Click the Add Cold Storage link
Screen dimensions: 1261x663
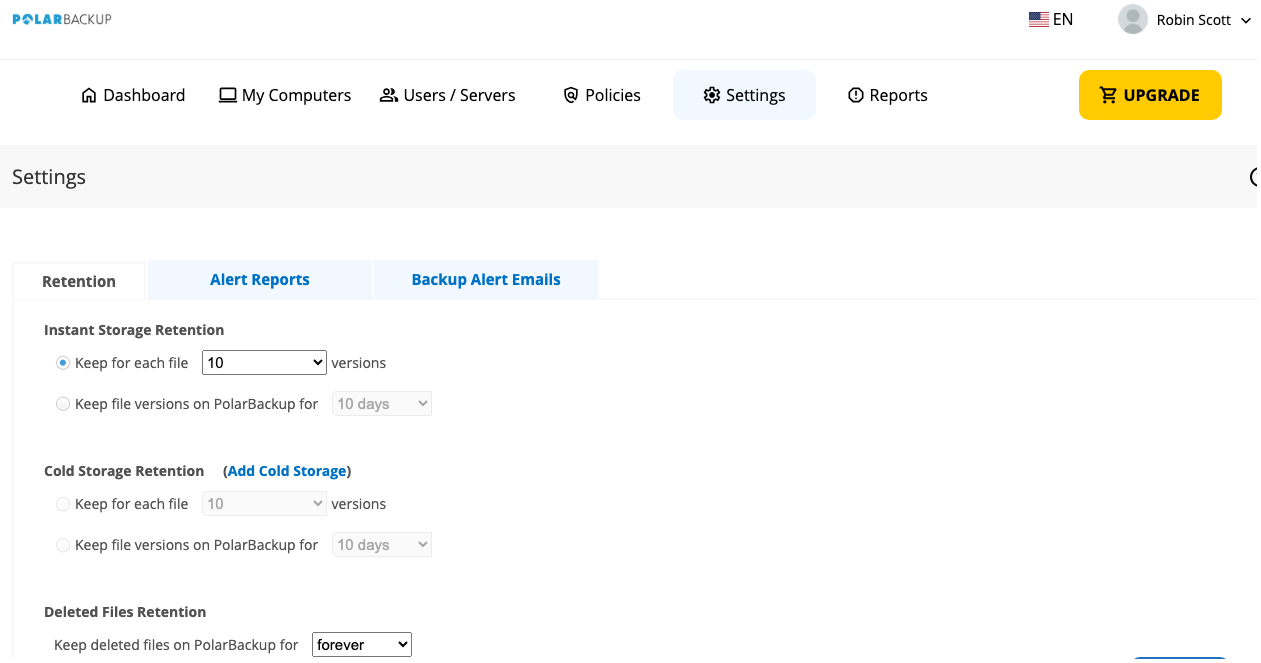coord(287,471)
